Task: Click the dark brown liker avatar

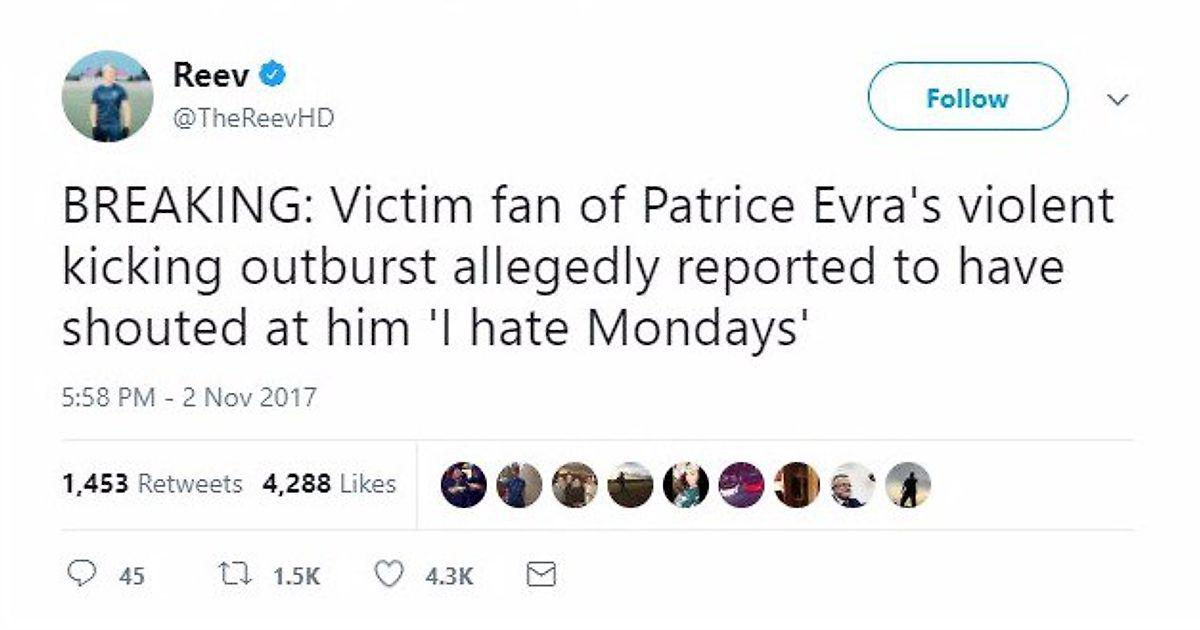Action: click(x=796, y=485)
